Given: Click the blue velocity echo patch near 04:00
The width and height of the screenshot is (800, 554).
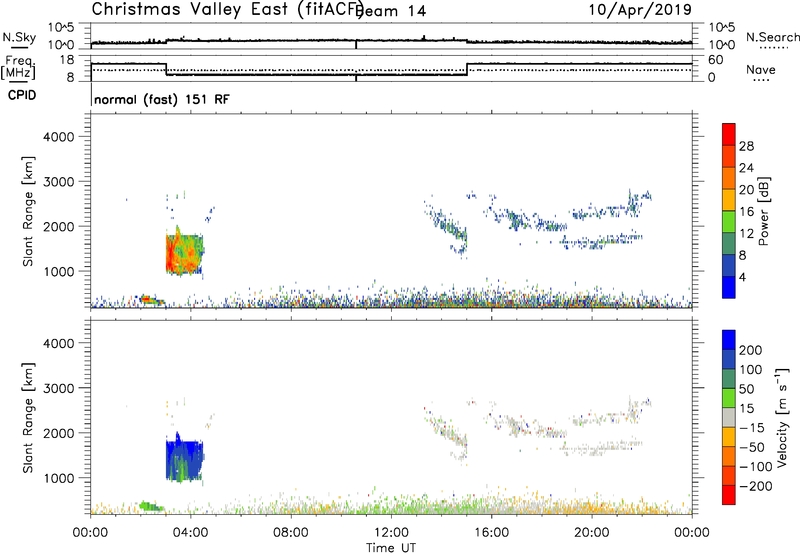Looking at the screenshot, I should coord(184,461).
